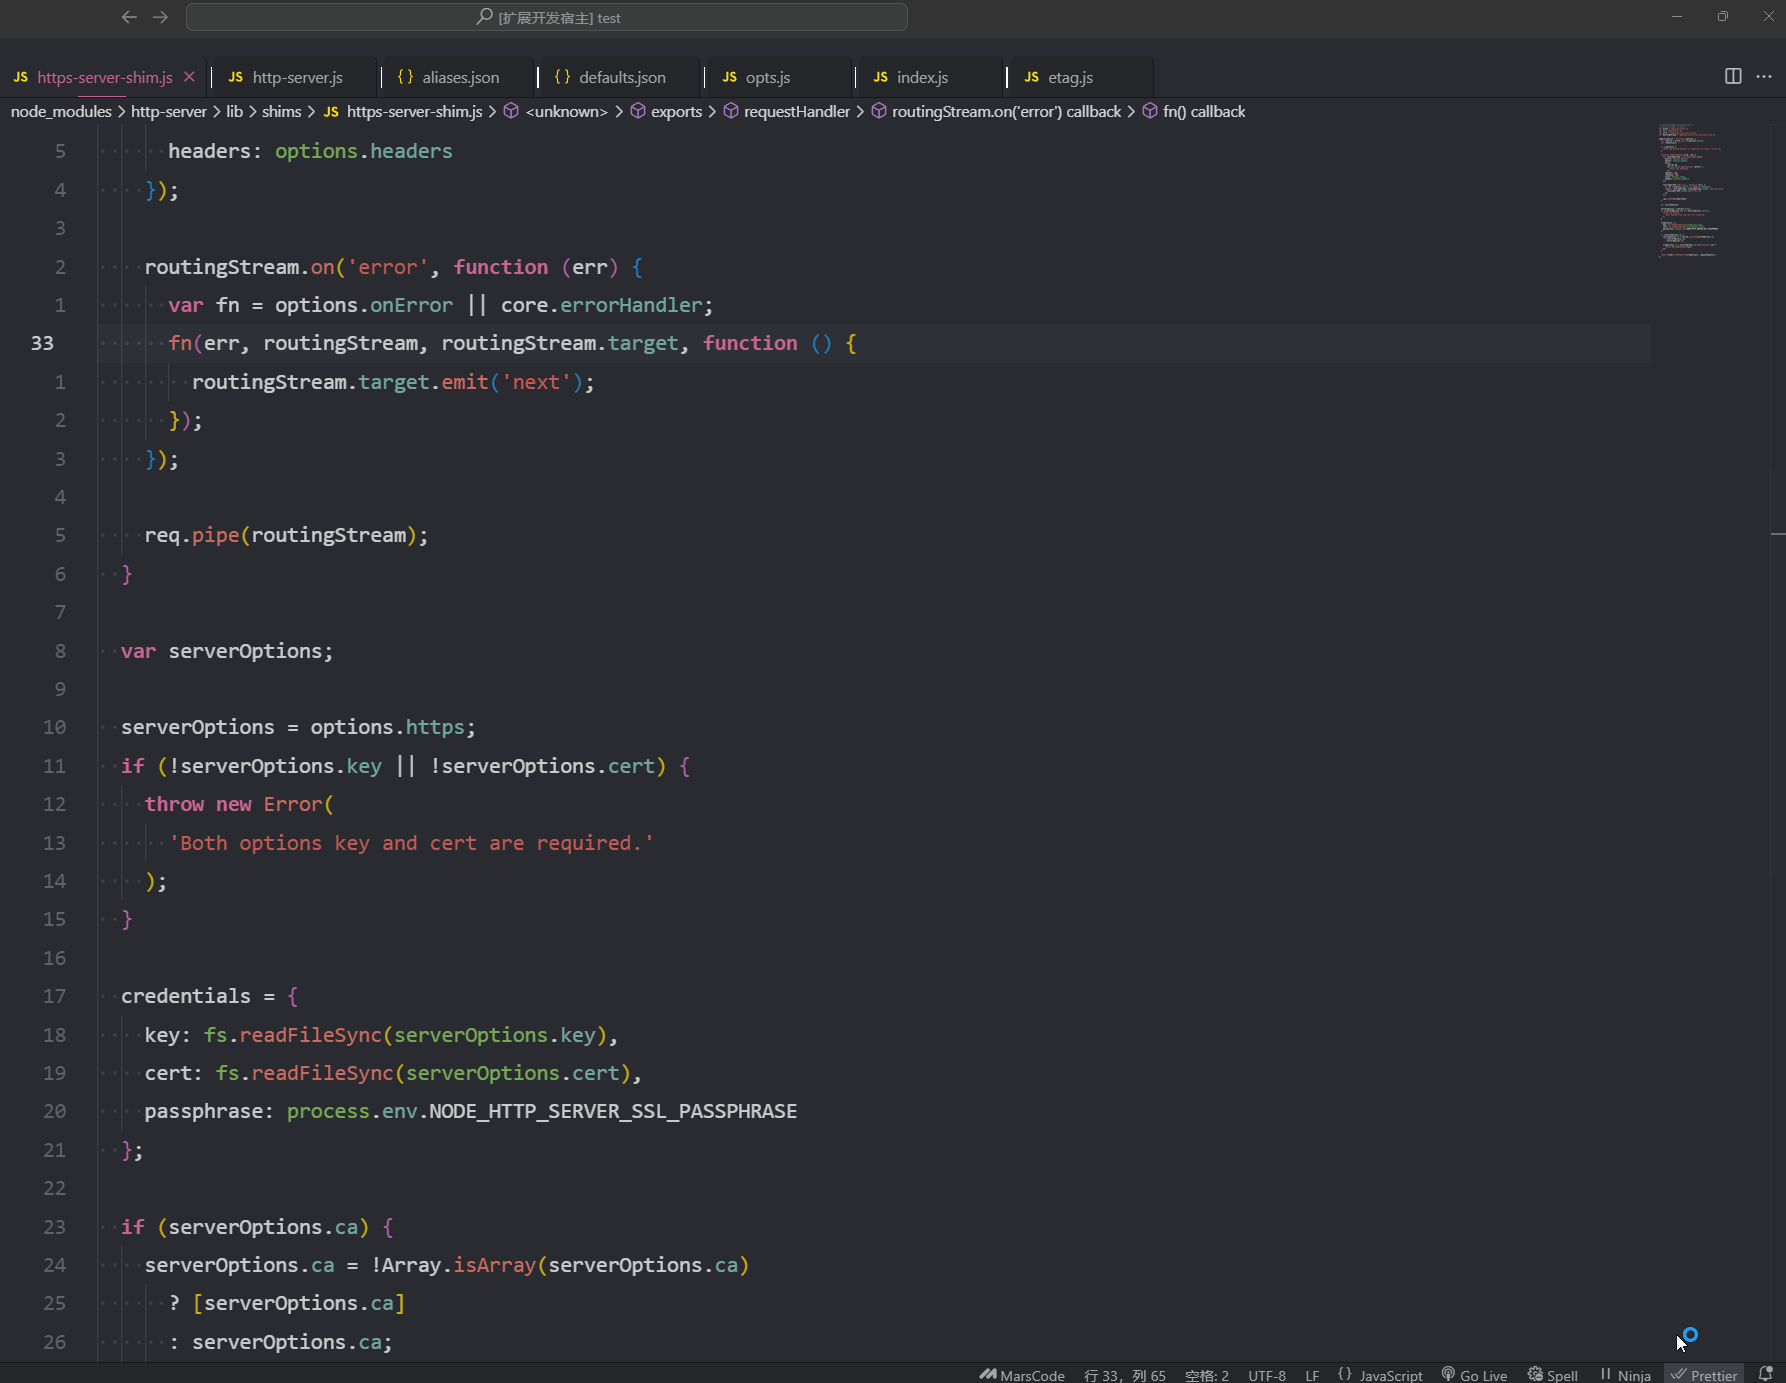
Task: Open the shims breadcrumb segment
Action: click(x=281, y=112)
